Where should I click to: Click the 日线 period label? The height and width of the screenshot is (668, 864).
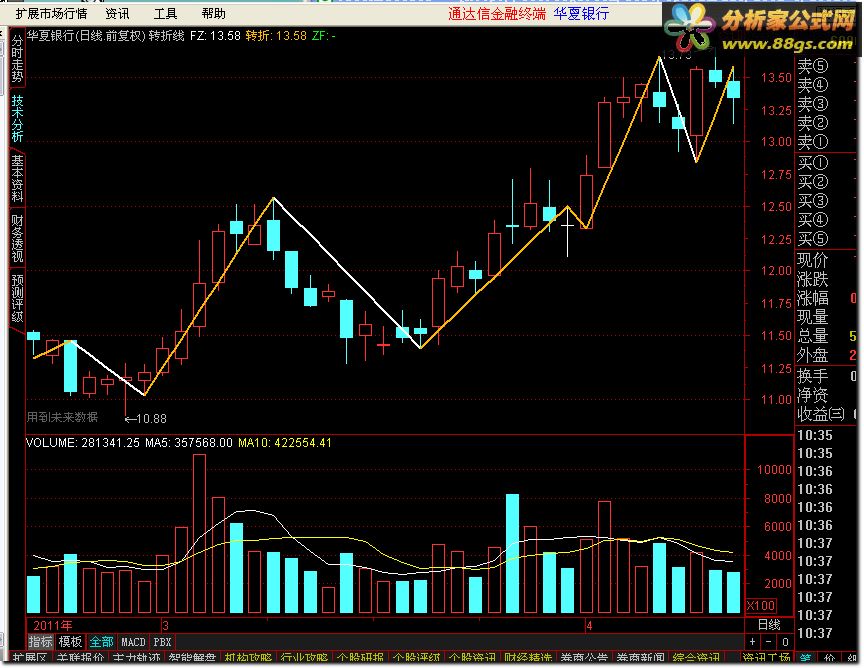coord(769,624)
